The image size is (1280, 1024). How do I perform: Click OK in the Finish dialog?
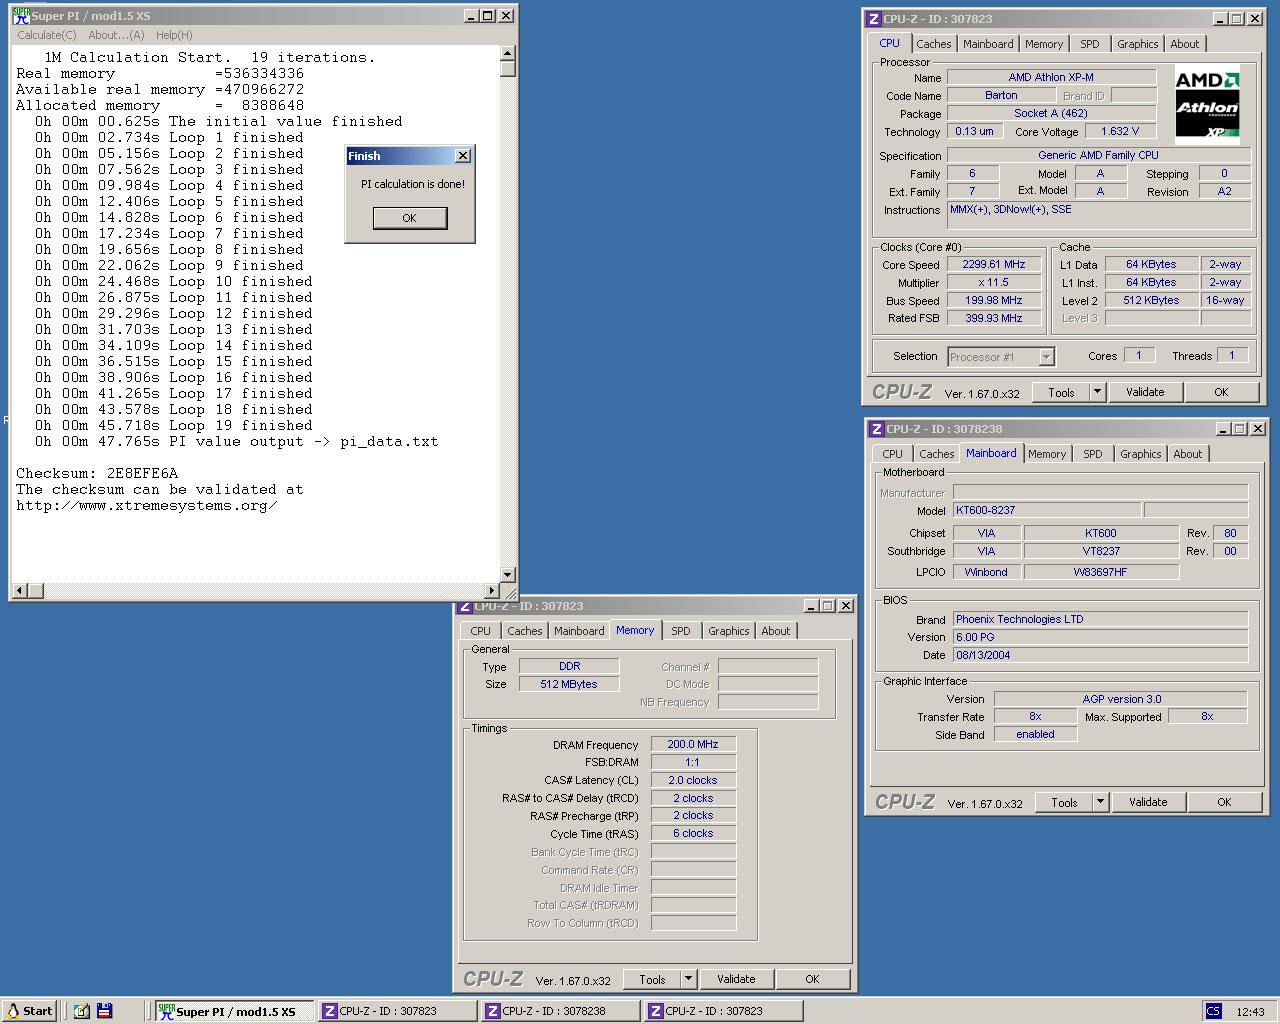pyautogui.click(x=410, y=218)
